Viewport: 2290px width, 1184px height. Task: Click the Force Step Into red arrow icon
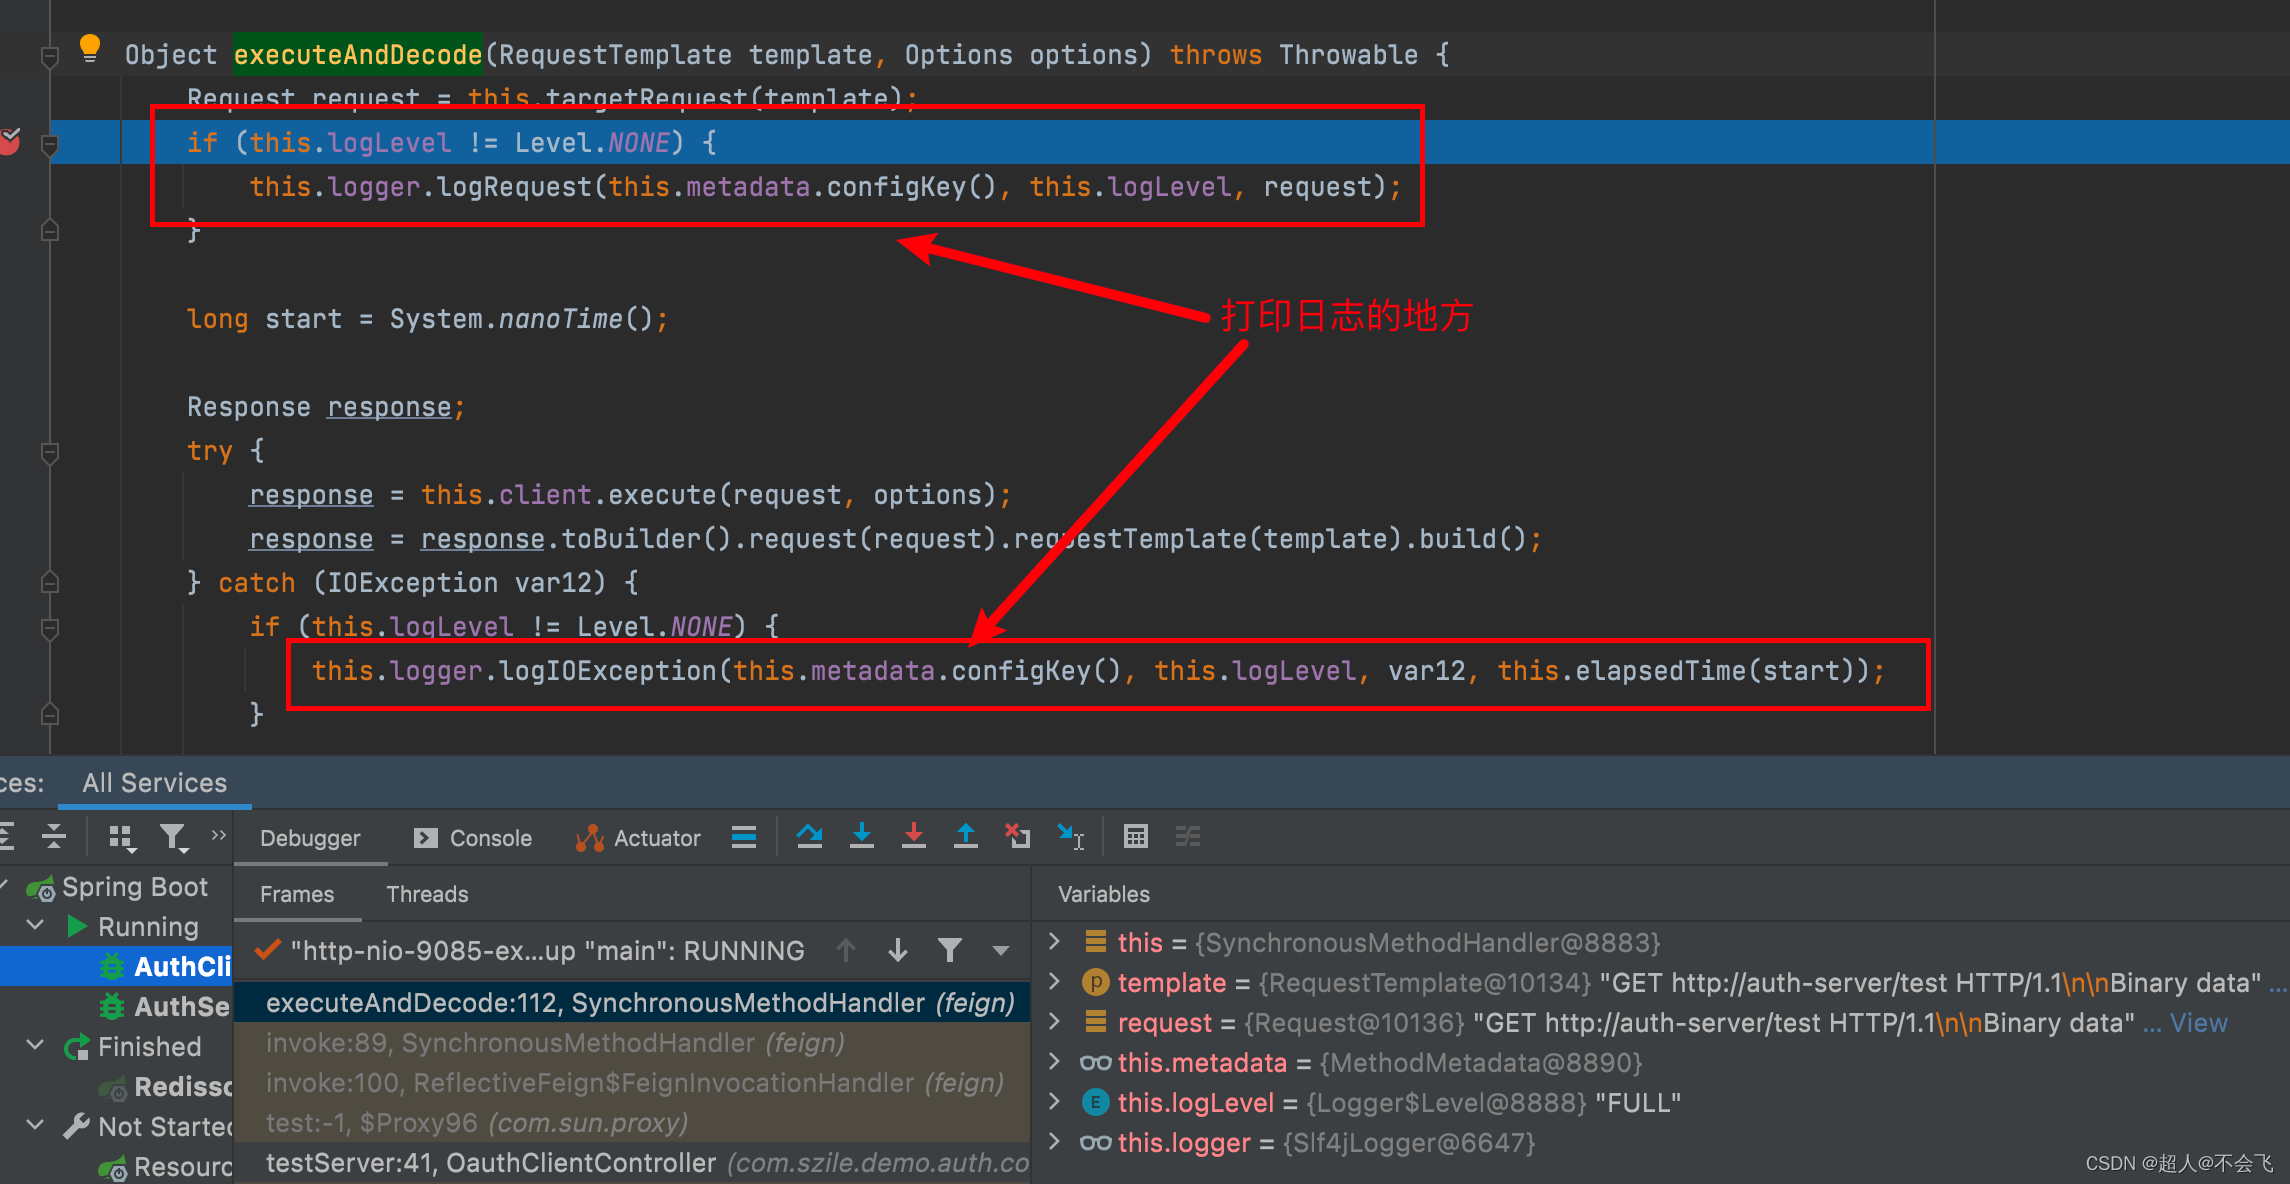914,836
